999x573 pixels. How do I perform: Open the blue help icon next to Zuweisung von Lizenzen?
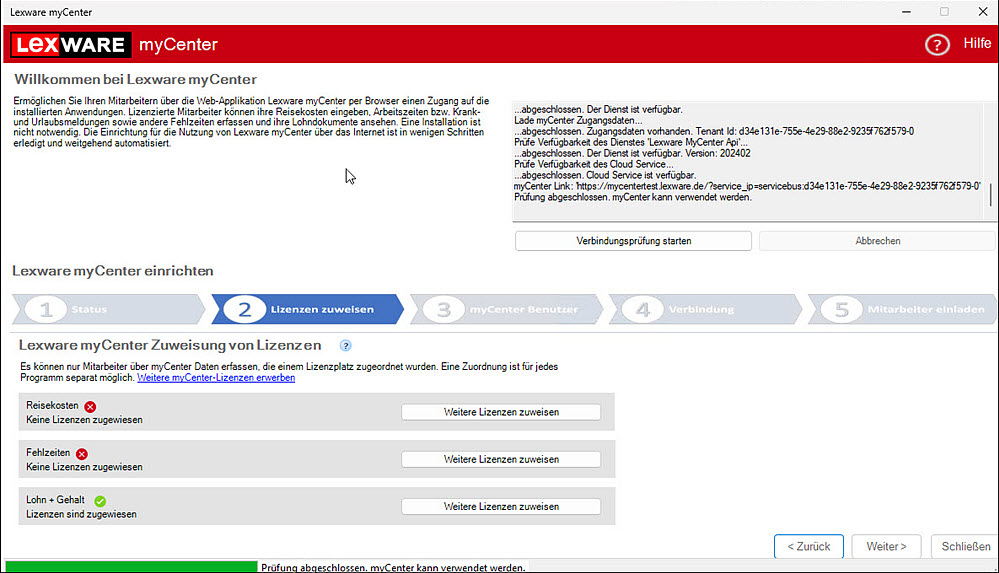click(x=346, y=346)
